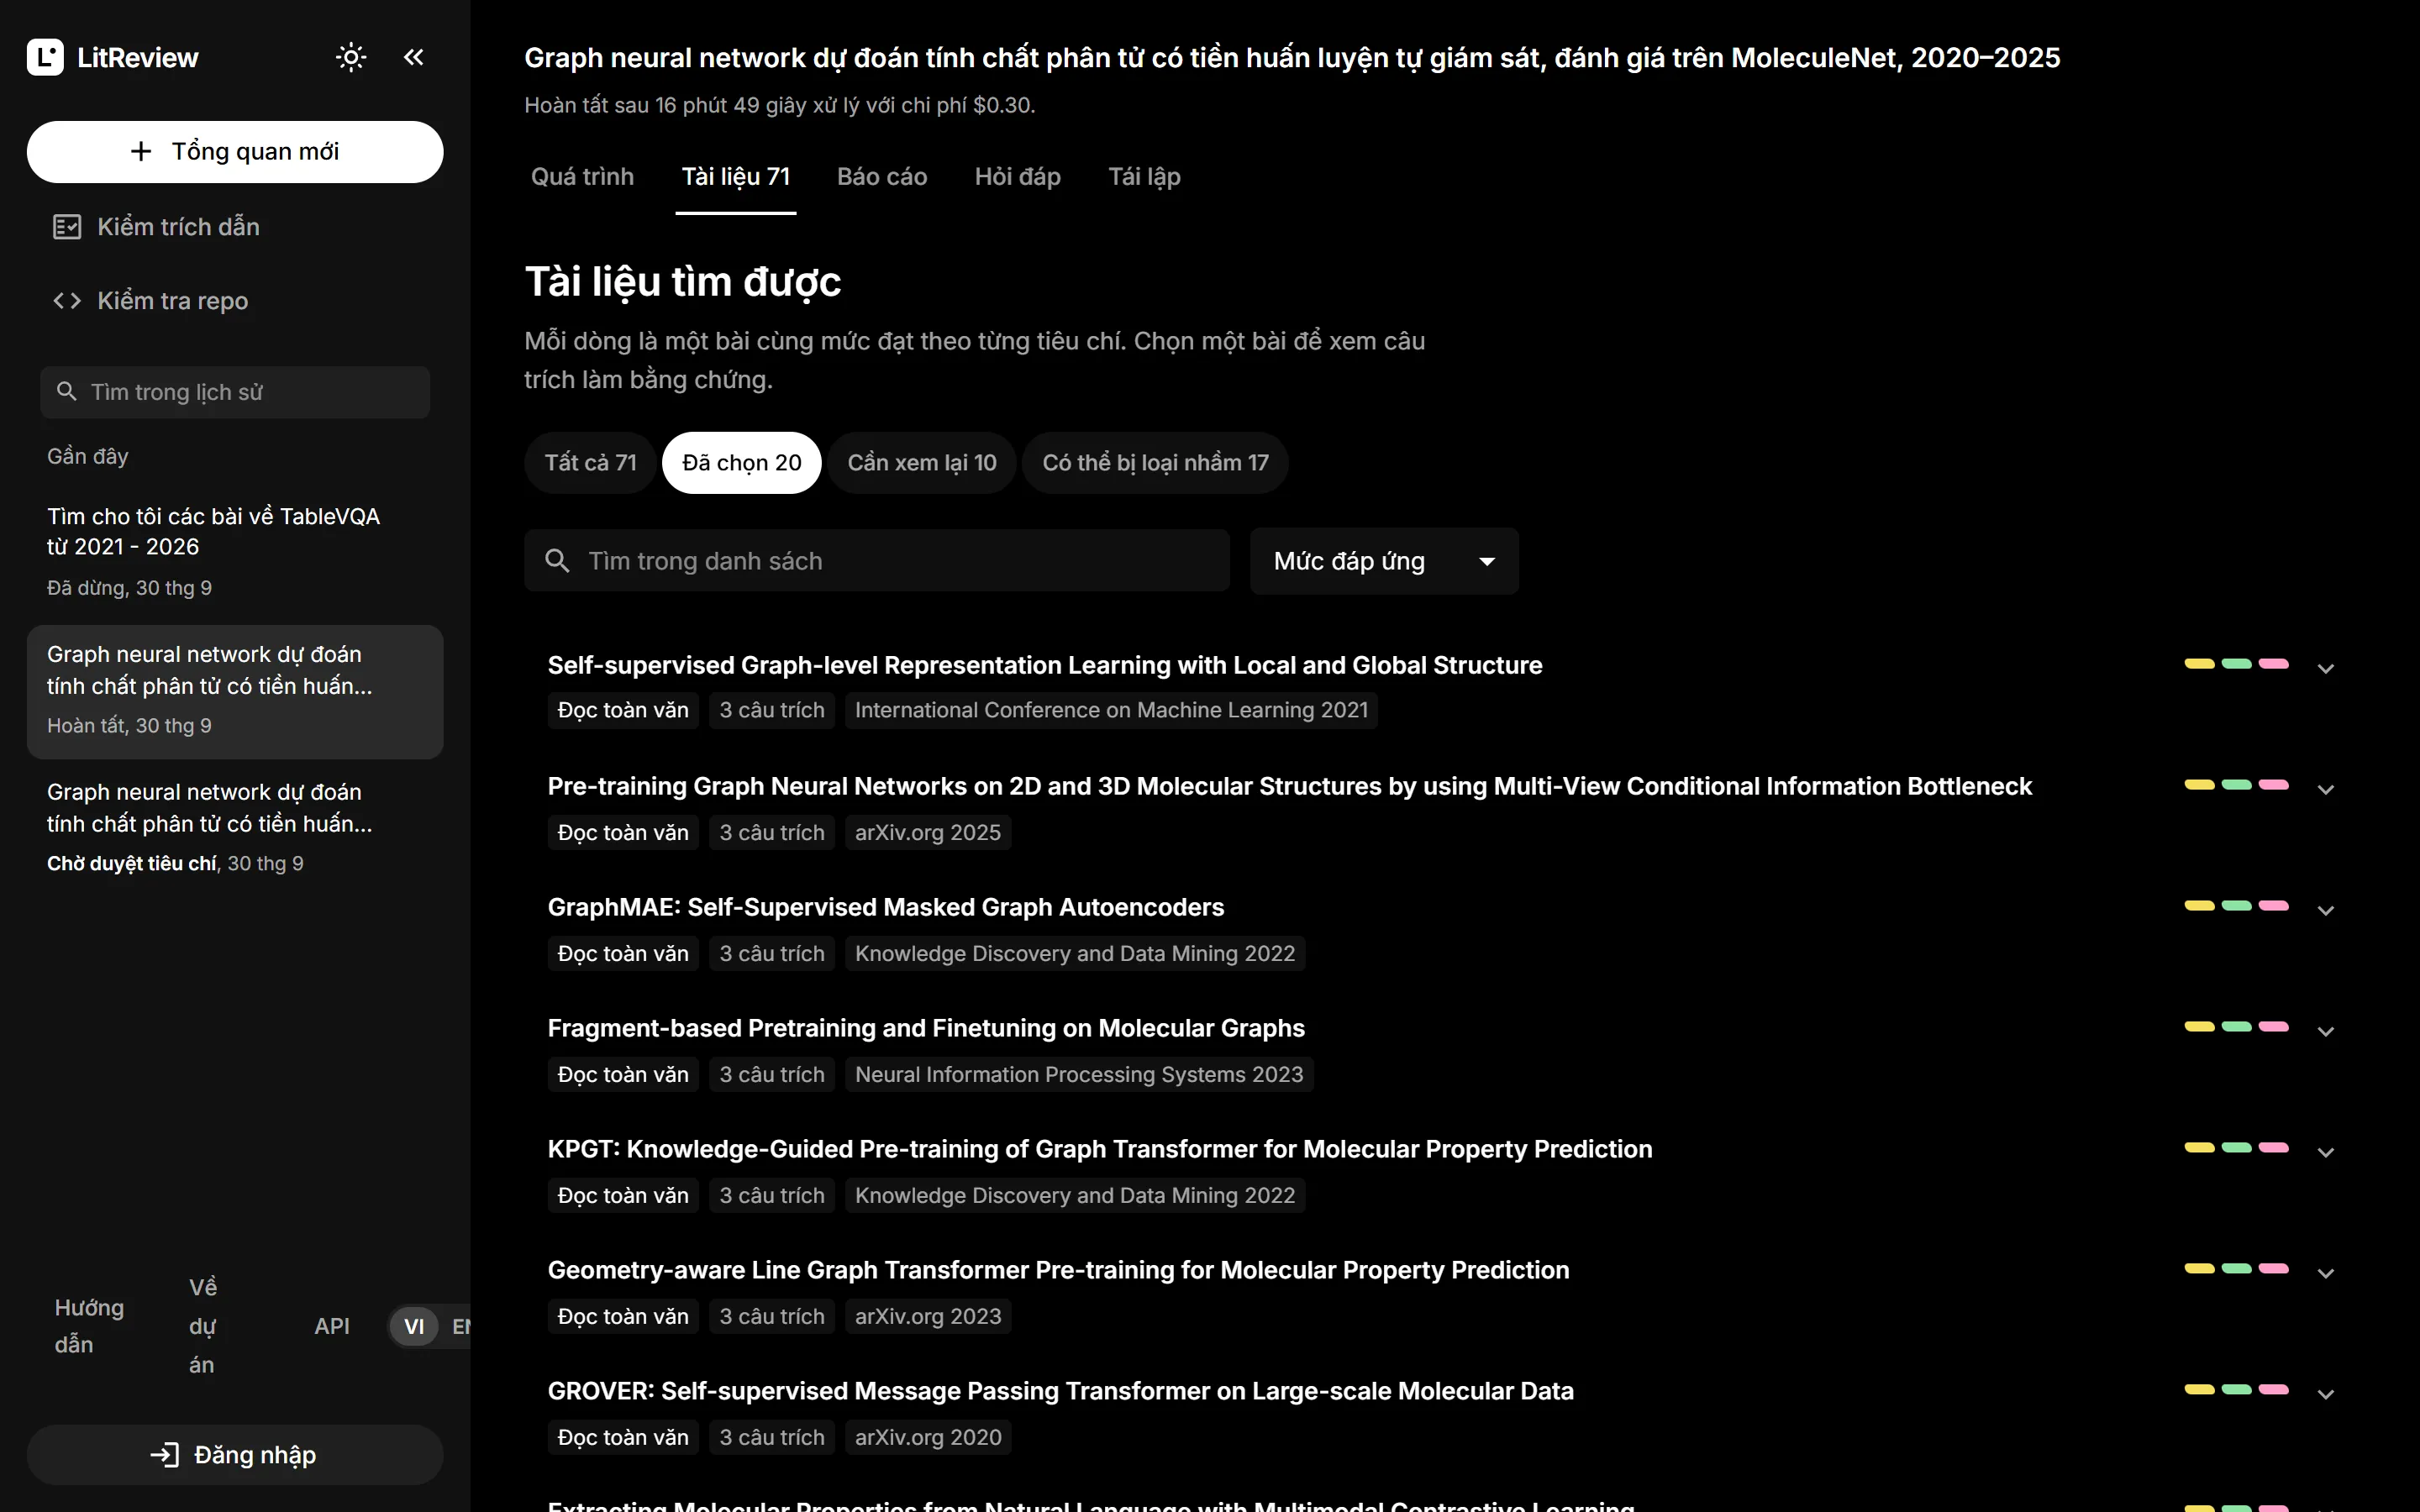2420x1512 pixels.
Task: Expand the GraphMAE paper row chevron
Action: pos(2326,910)
